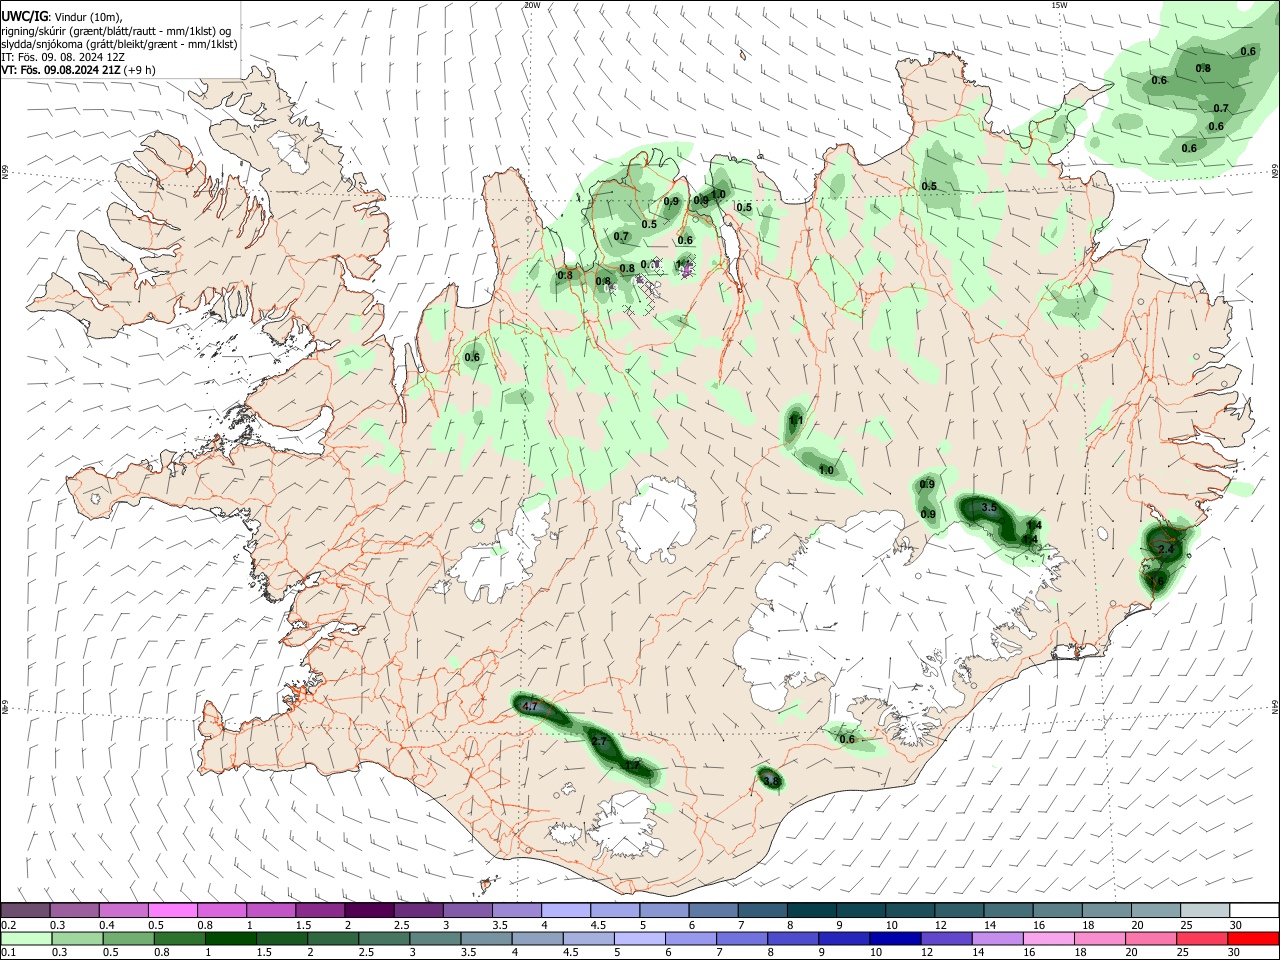The width and height of the screenshot is (1280, 960).
Task: Click the upper legend swatch between 6 and 7
Action: [x=712, y=910]
